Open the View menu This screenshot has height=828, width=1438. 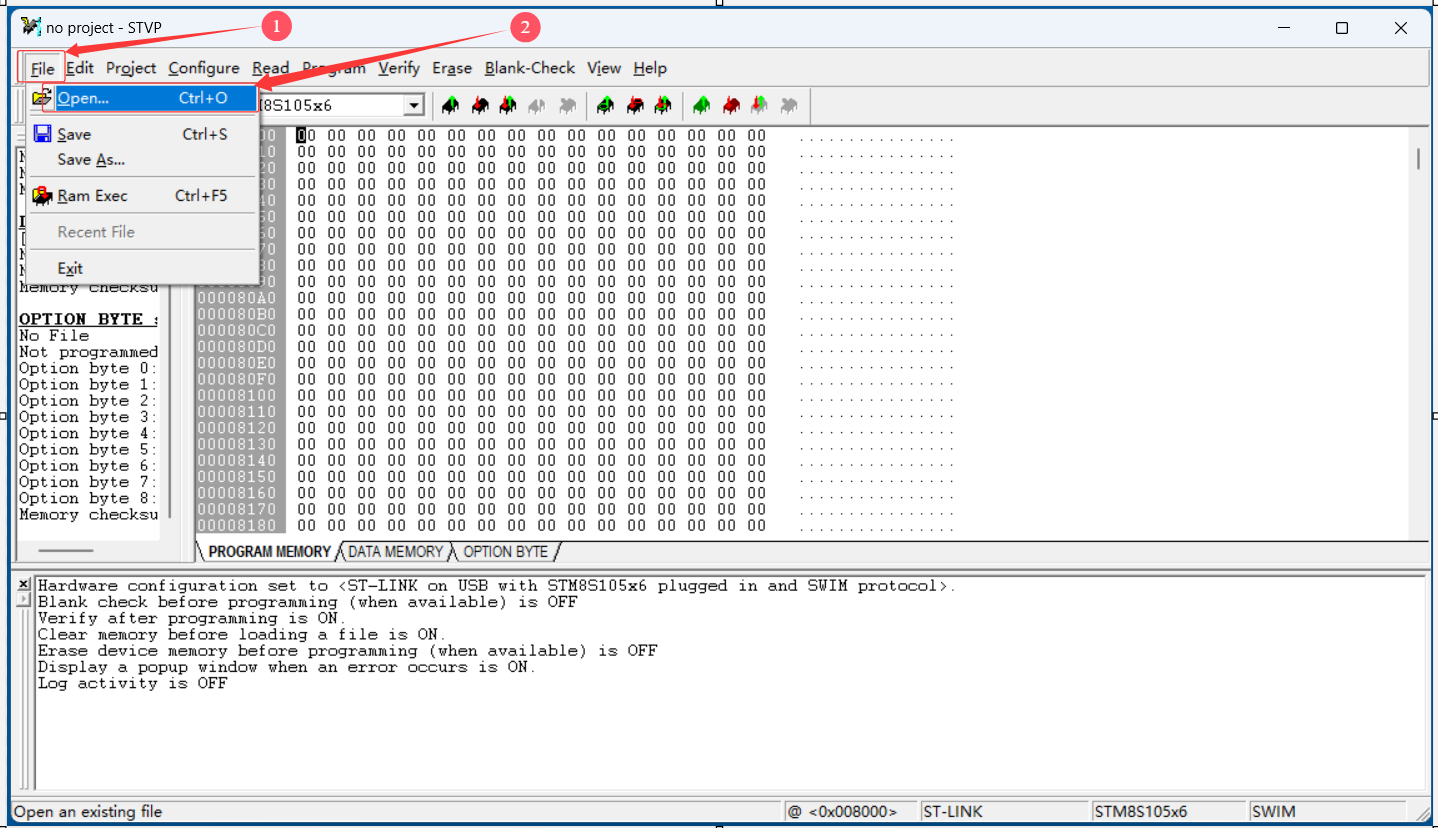point(604,68)
